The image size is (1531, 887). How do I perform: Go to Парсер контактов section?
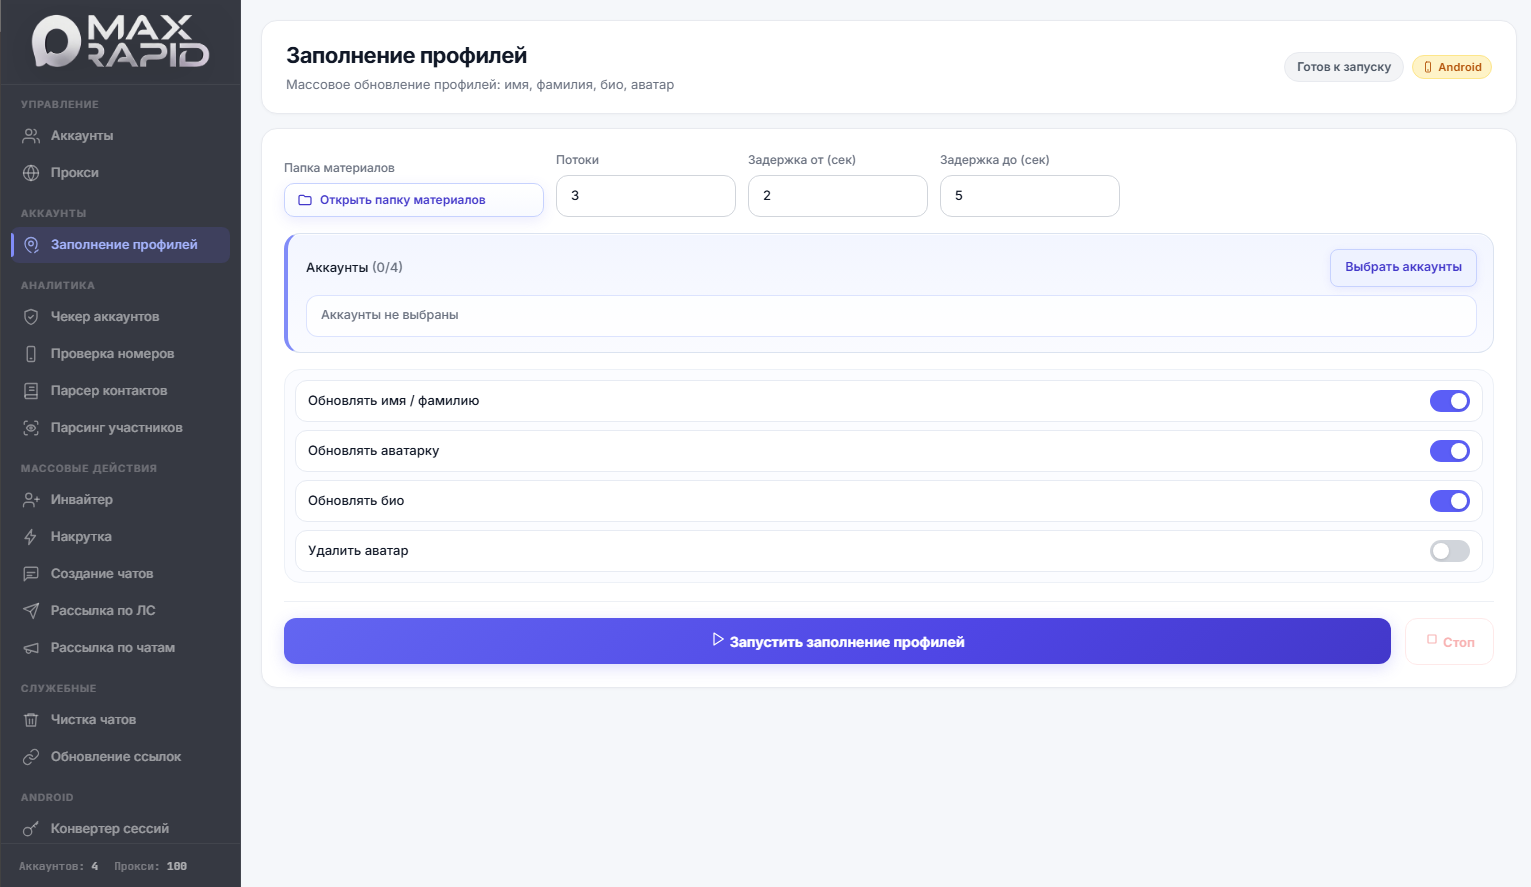109,391
